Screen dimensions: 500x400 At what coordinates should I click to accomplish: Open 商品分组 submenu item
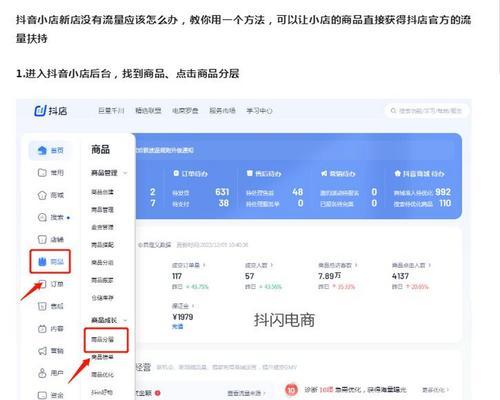102,262
